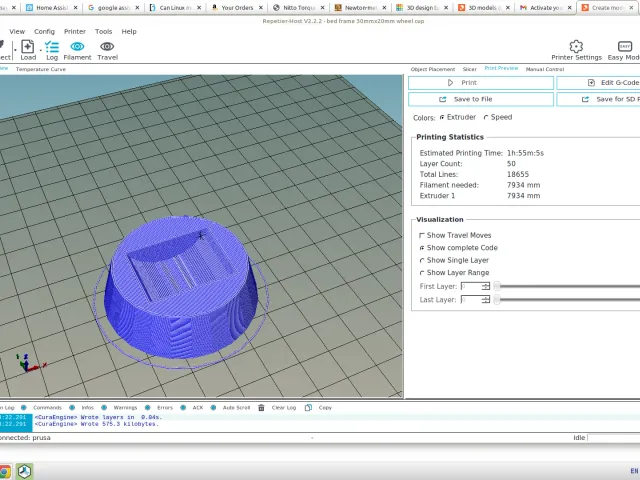
Task: Toggle the Log view icon
Action: [52, 47]
